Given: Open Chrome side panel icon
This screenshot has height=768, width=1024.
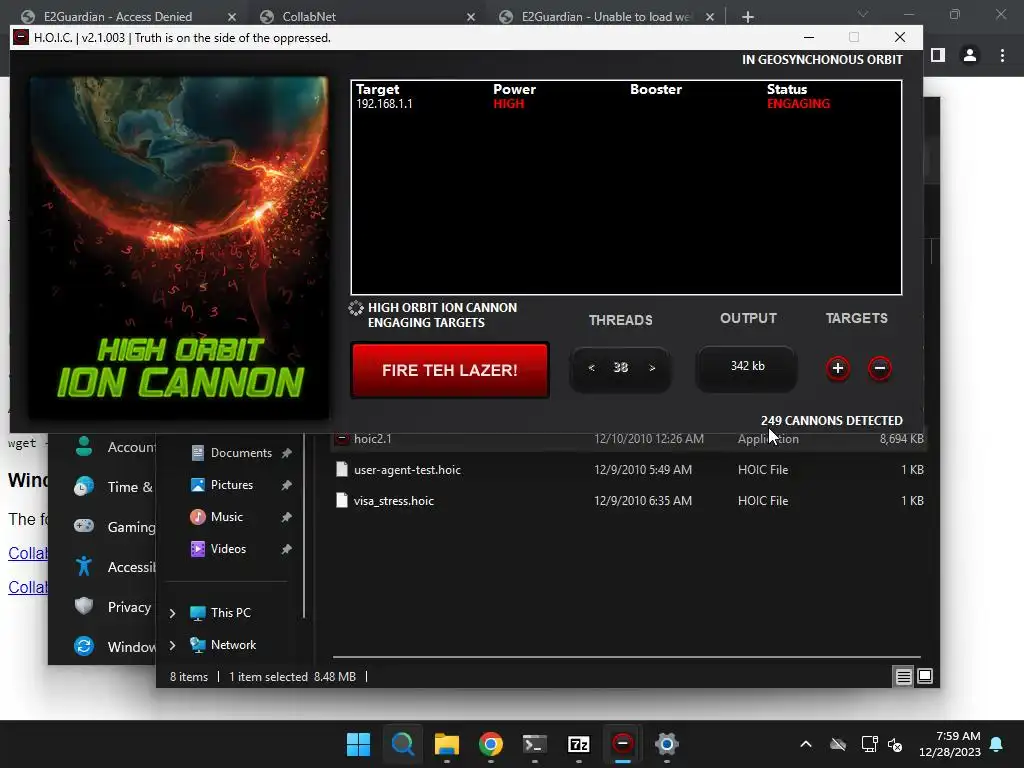Looking at the screenshot, I should click(938, 56).
